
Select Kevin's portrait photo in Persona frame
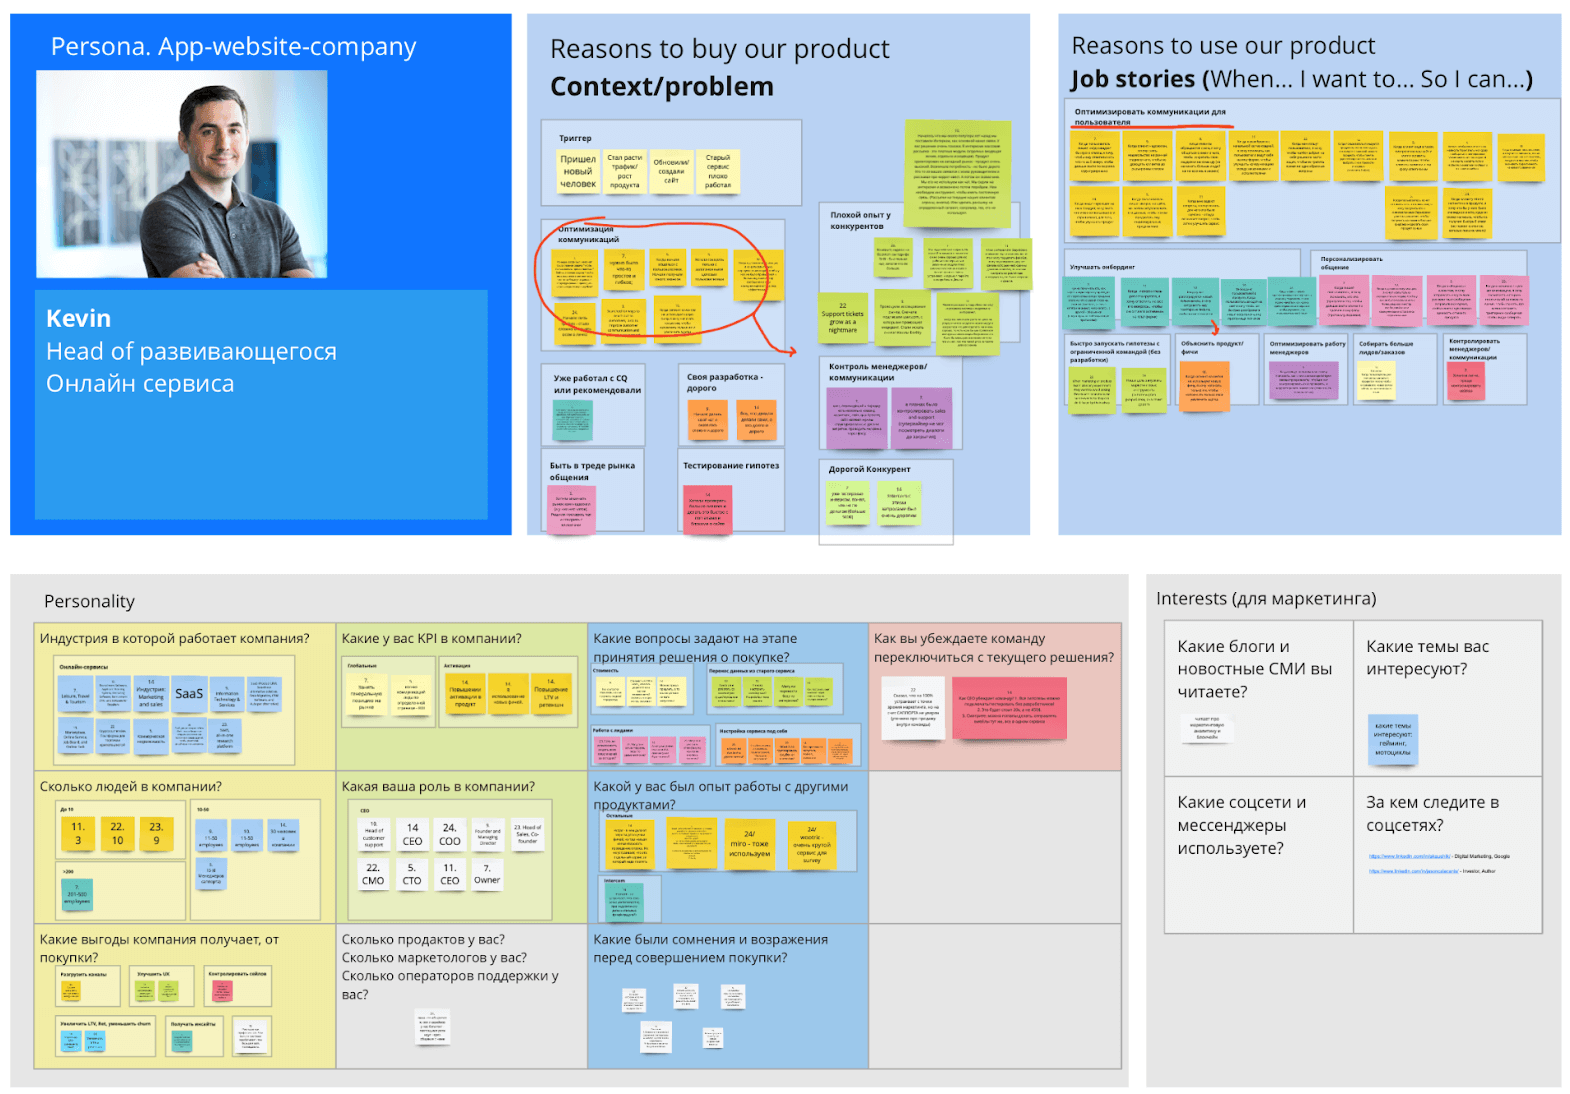coord(181,174)
